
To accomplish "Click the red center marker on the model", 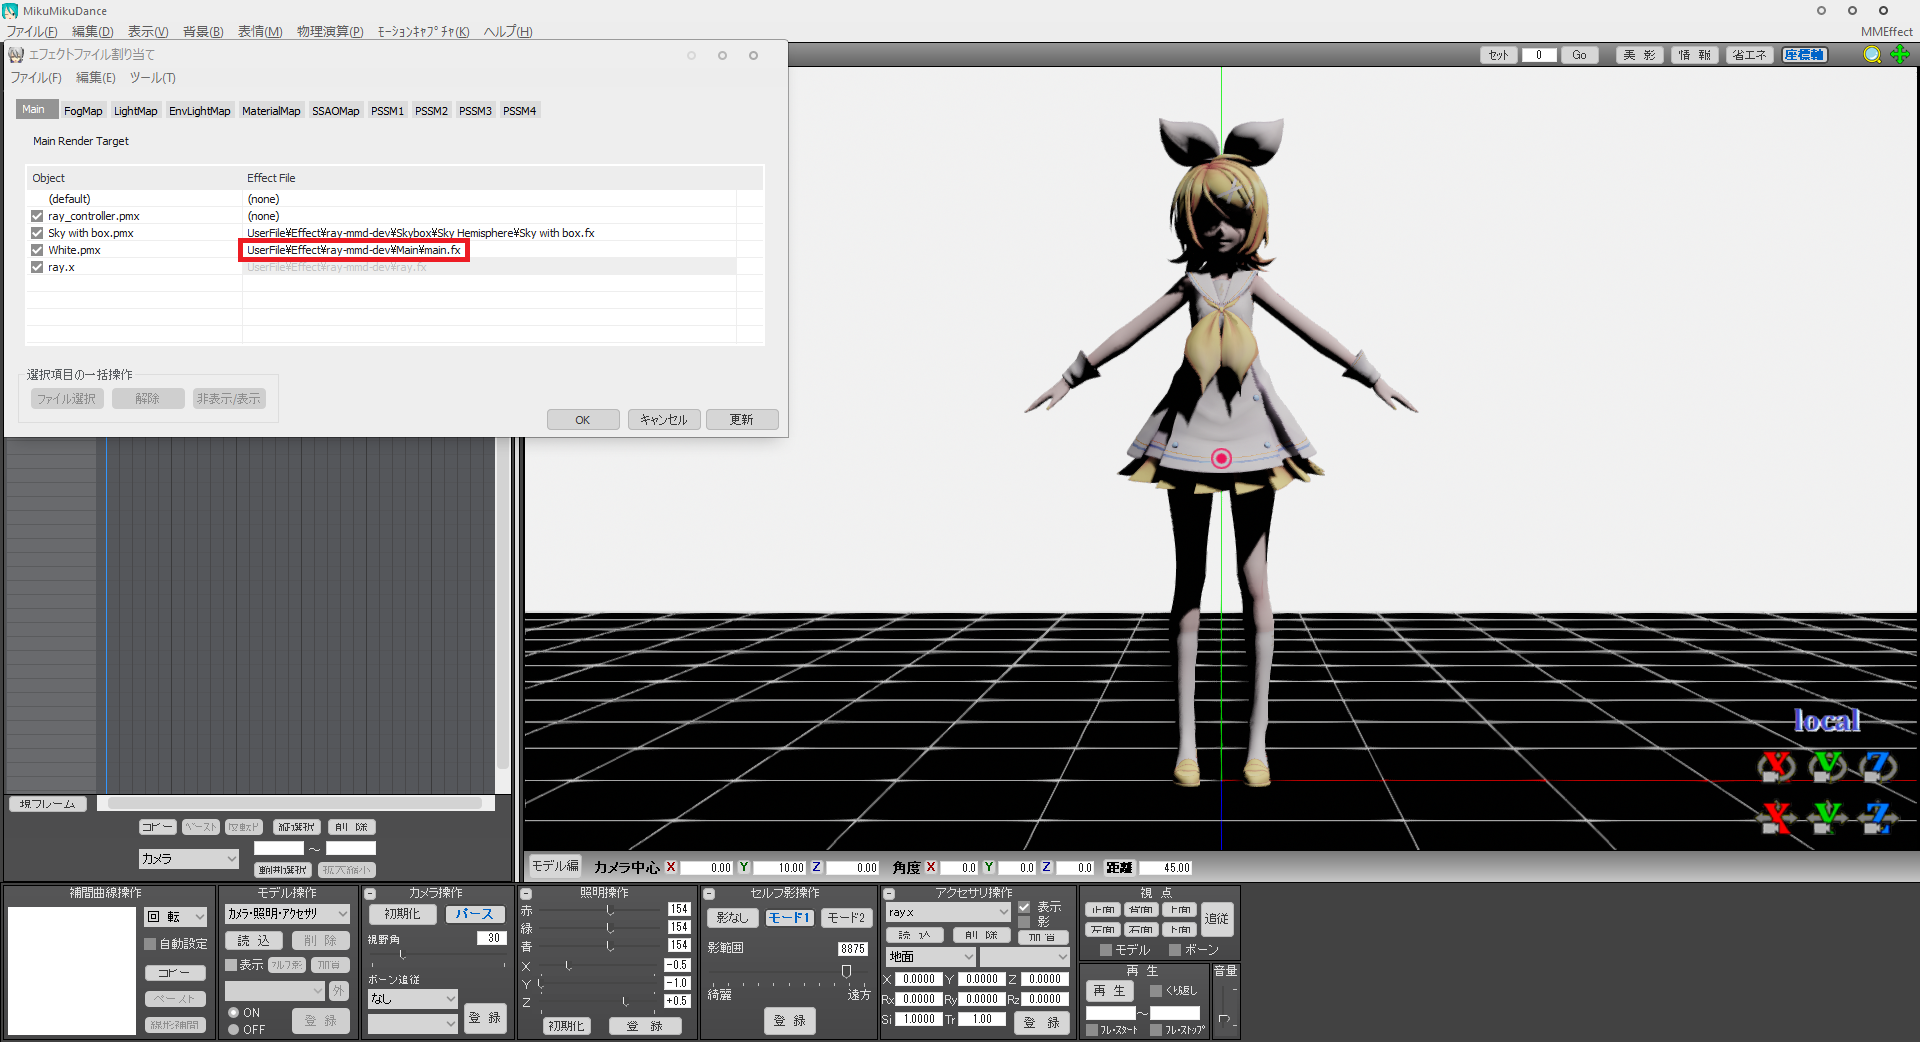I will [x=1221, y=458].
